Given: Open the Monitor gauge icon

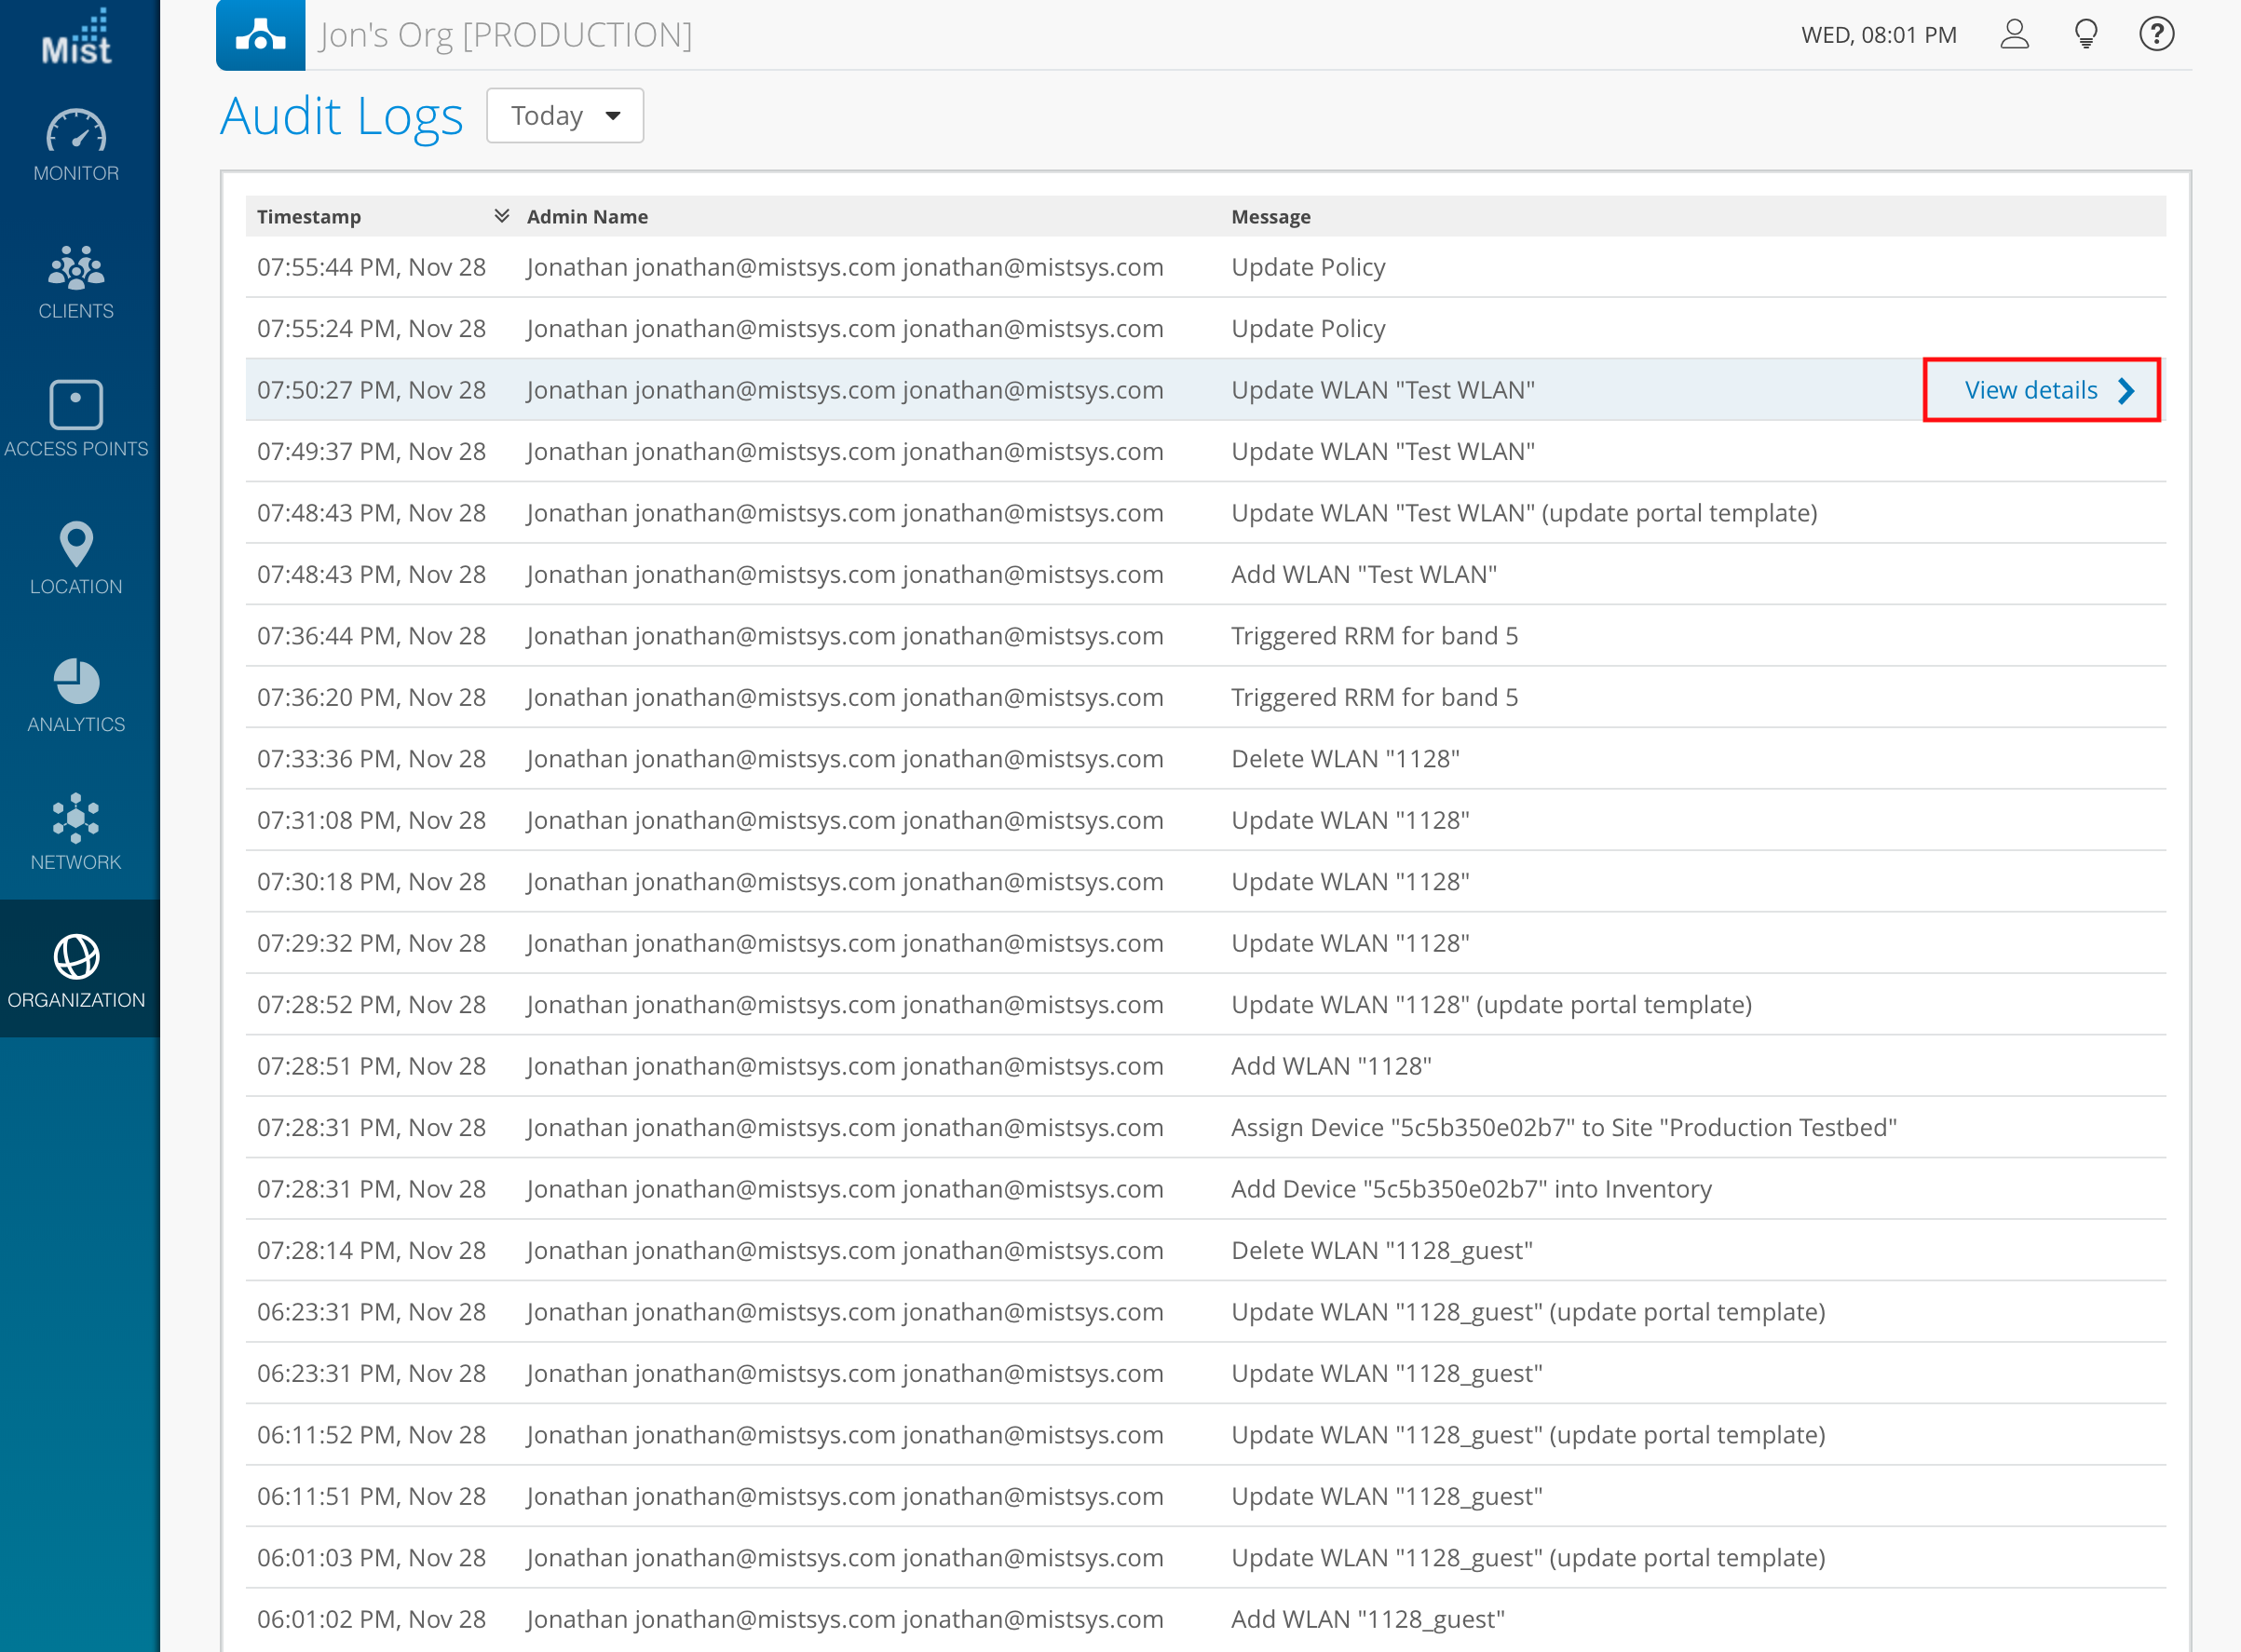Looking at the screenshot, I should pyautogui.click(x=76, y=132).
